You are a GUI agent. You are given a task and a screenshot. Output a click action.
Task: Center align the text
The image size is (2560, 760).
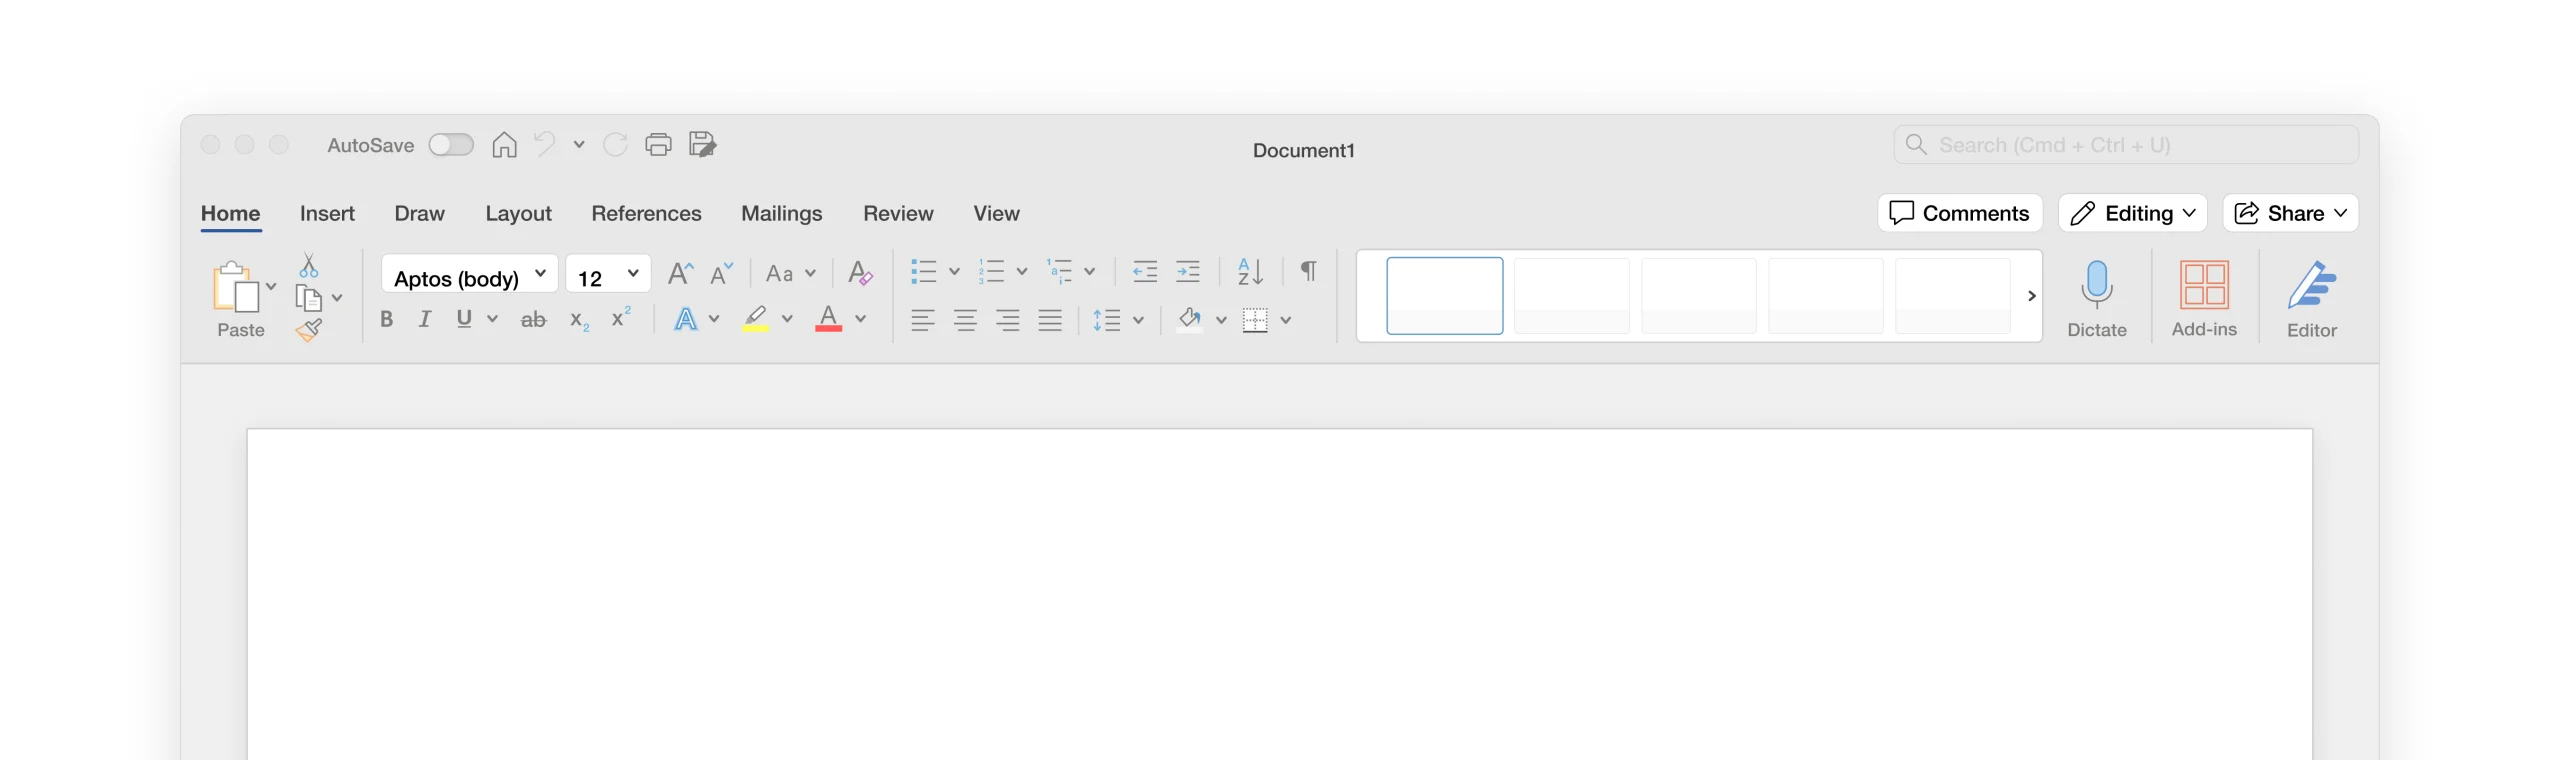pos(965,320)
